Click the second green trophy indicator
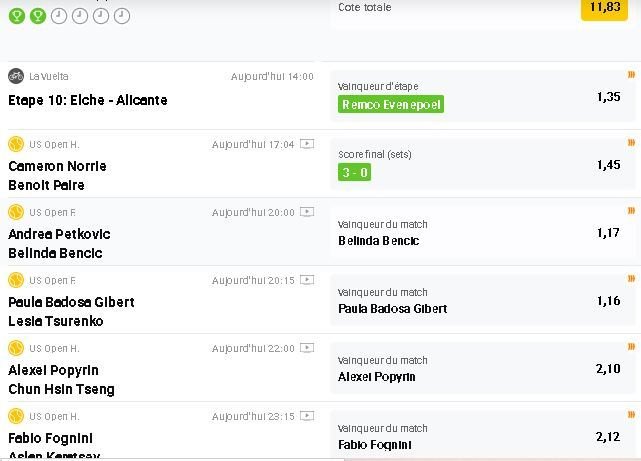Screen dimensions: 641x461 [38, 16]
